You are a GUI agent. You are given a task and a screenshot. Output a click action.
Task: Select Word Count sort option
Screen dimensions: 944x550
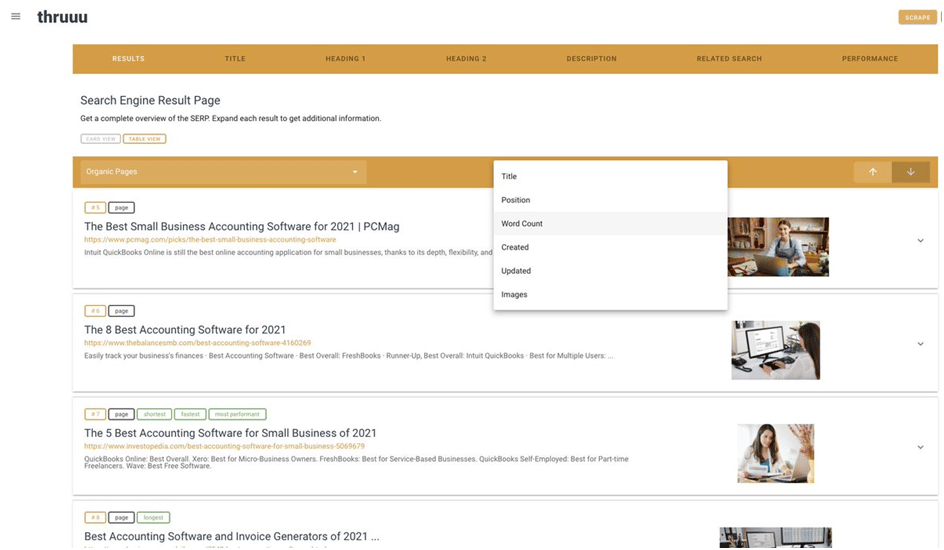click(x=522, y=224)
